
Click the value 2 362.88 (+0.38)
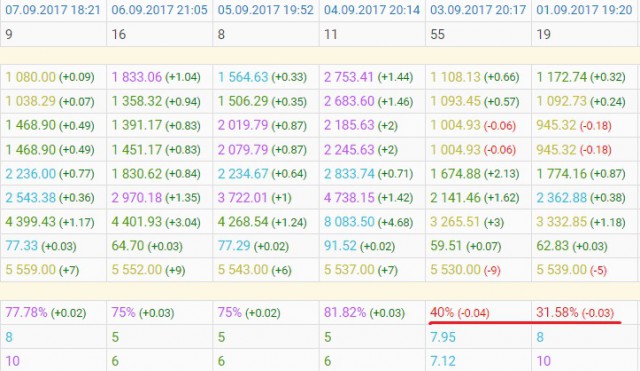[581, 198]
